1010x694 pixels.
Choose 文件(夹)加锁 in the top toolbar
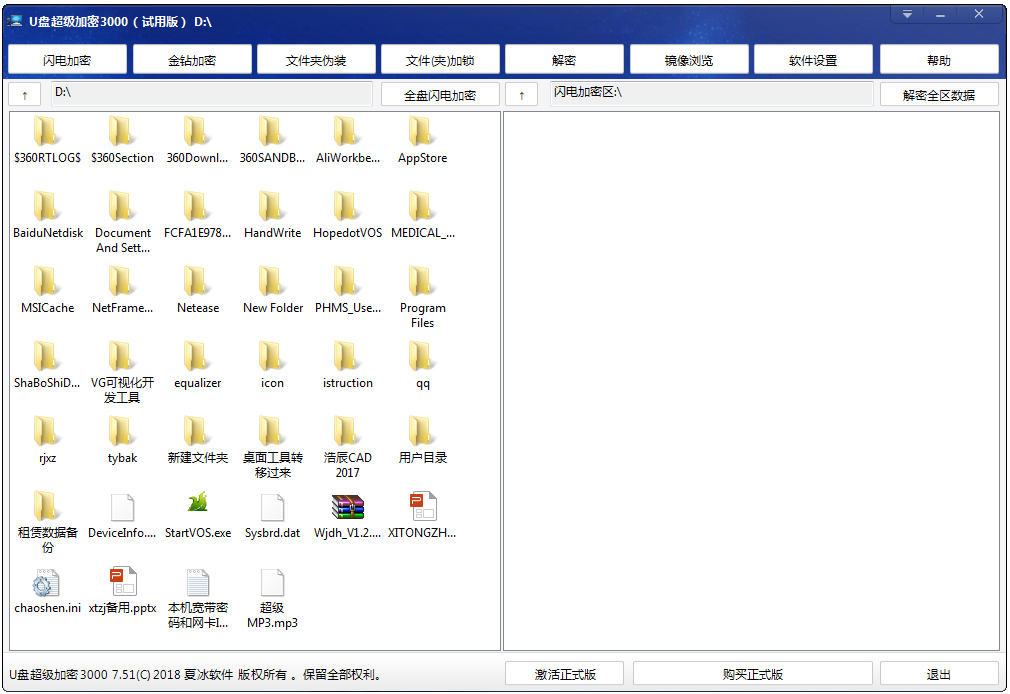pyautogui.click(x=440, y=60)
